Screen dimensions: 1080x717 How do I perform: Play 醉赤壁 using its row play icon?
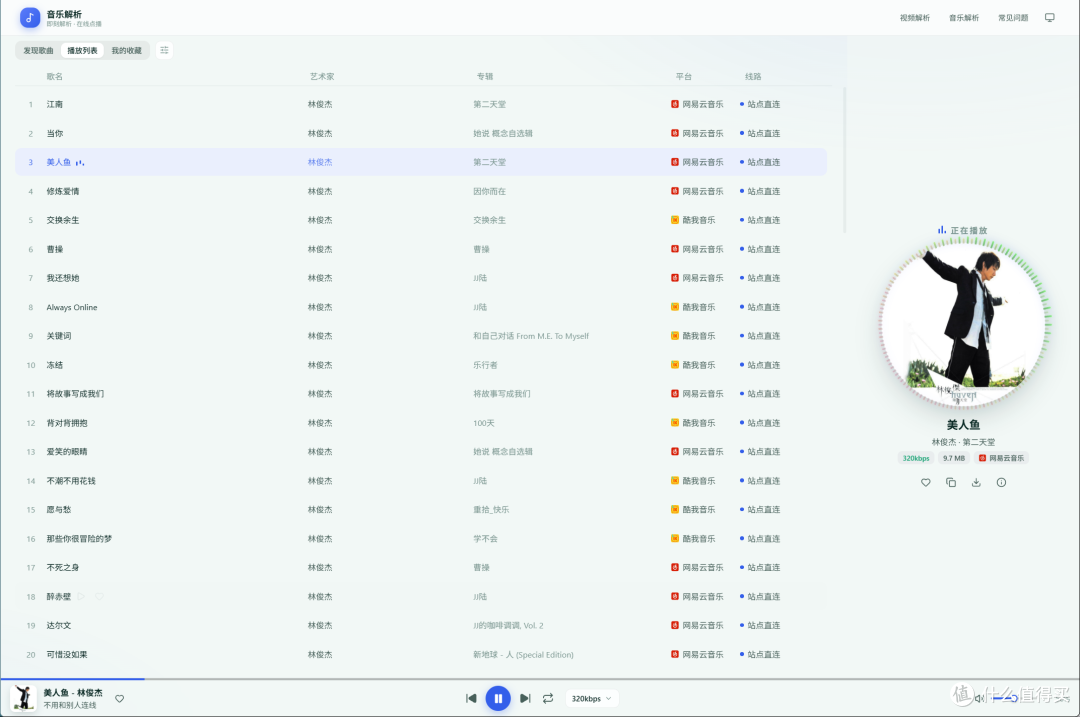[81, 596]
